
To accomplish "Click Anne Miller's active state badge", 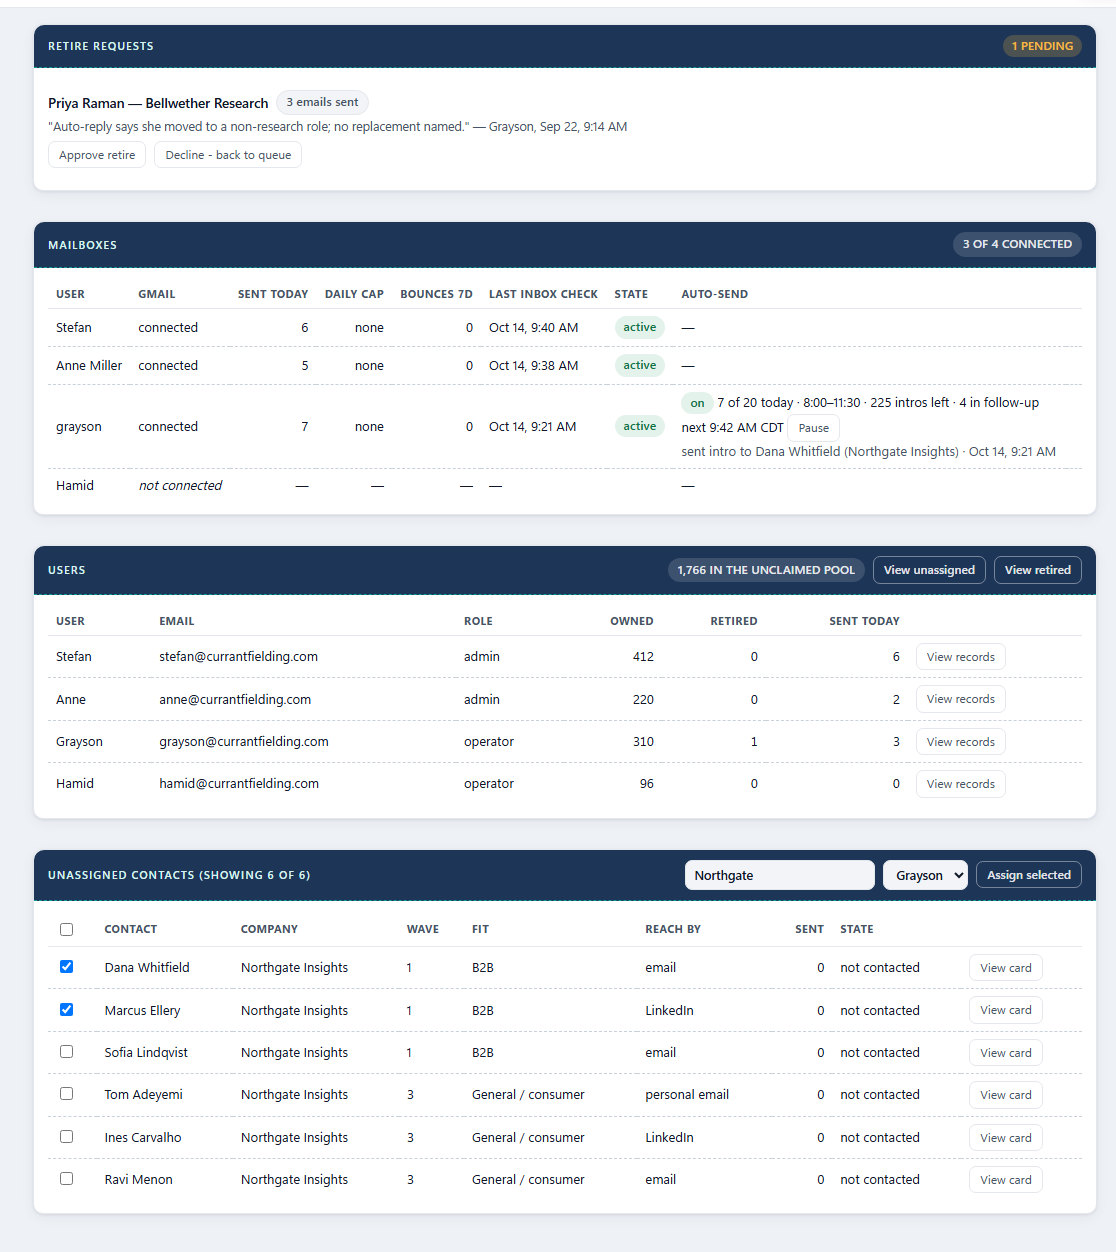I will [640, 365].
